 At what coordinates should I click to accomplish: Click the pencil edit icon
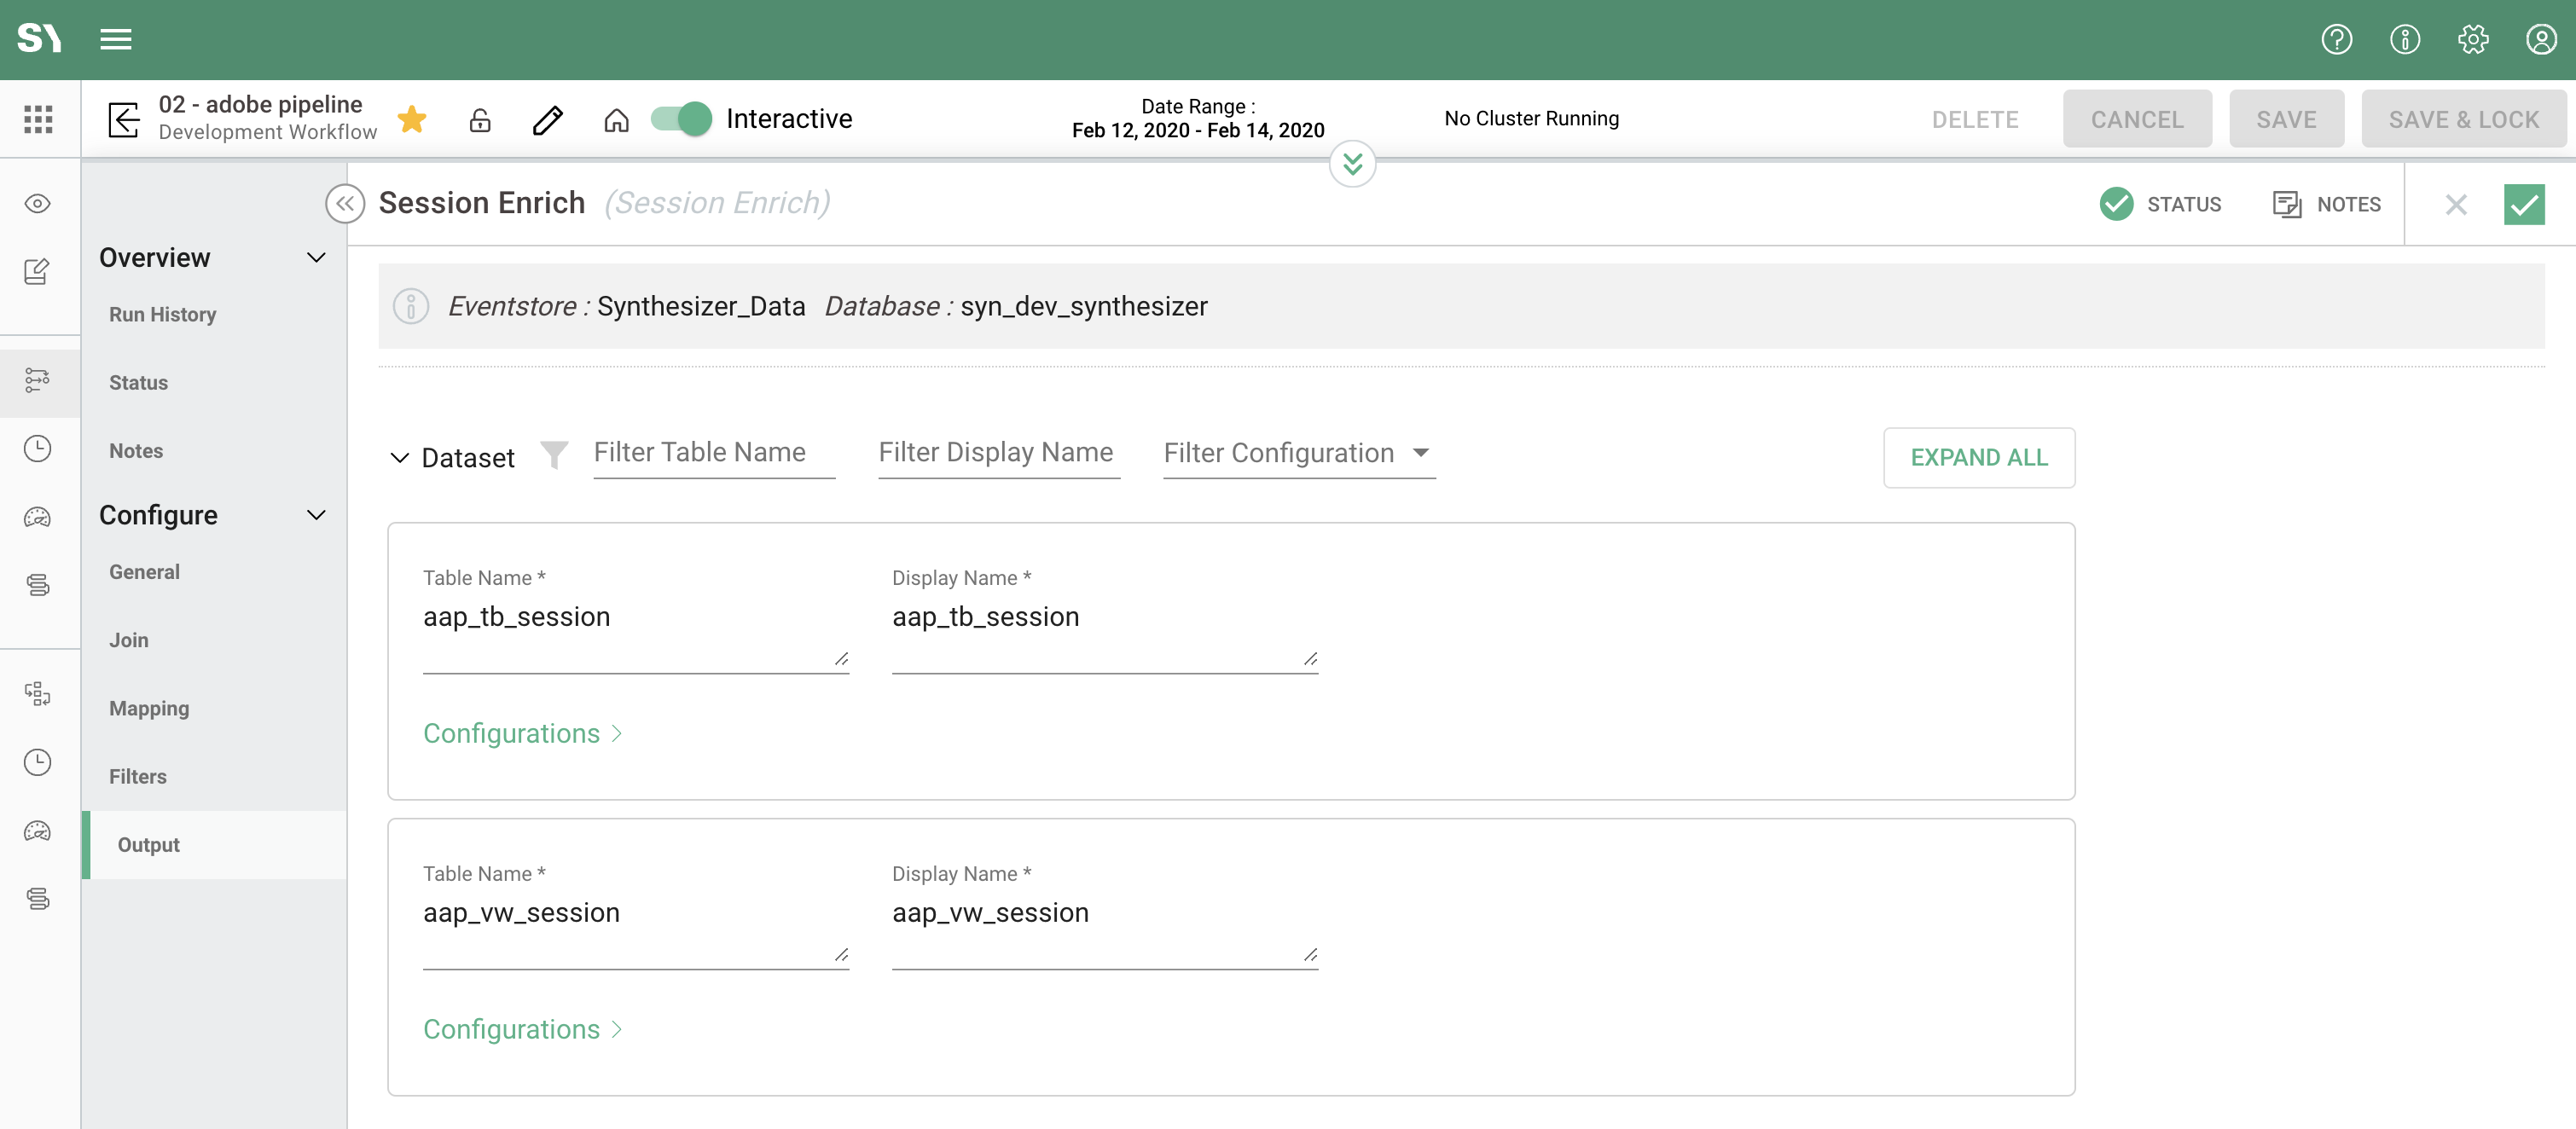548,120
